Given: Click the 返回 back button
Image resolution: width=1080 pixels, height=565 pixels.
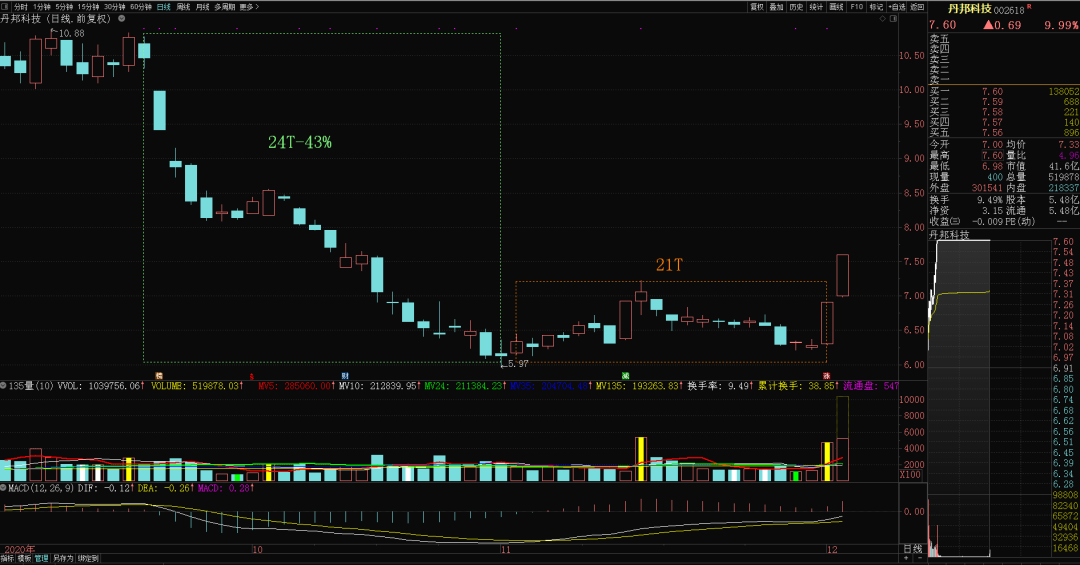Looking at the screenshot, I should [x=917, y=6].
